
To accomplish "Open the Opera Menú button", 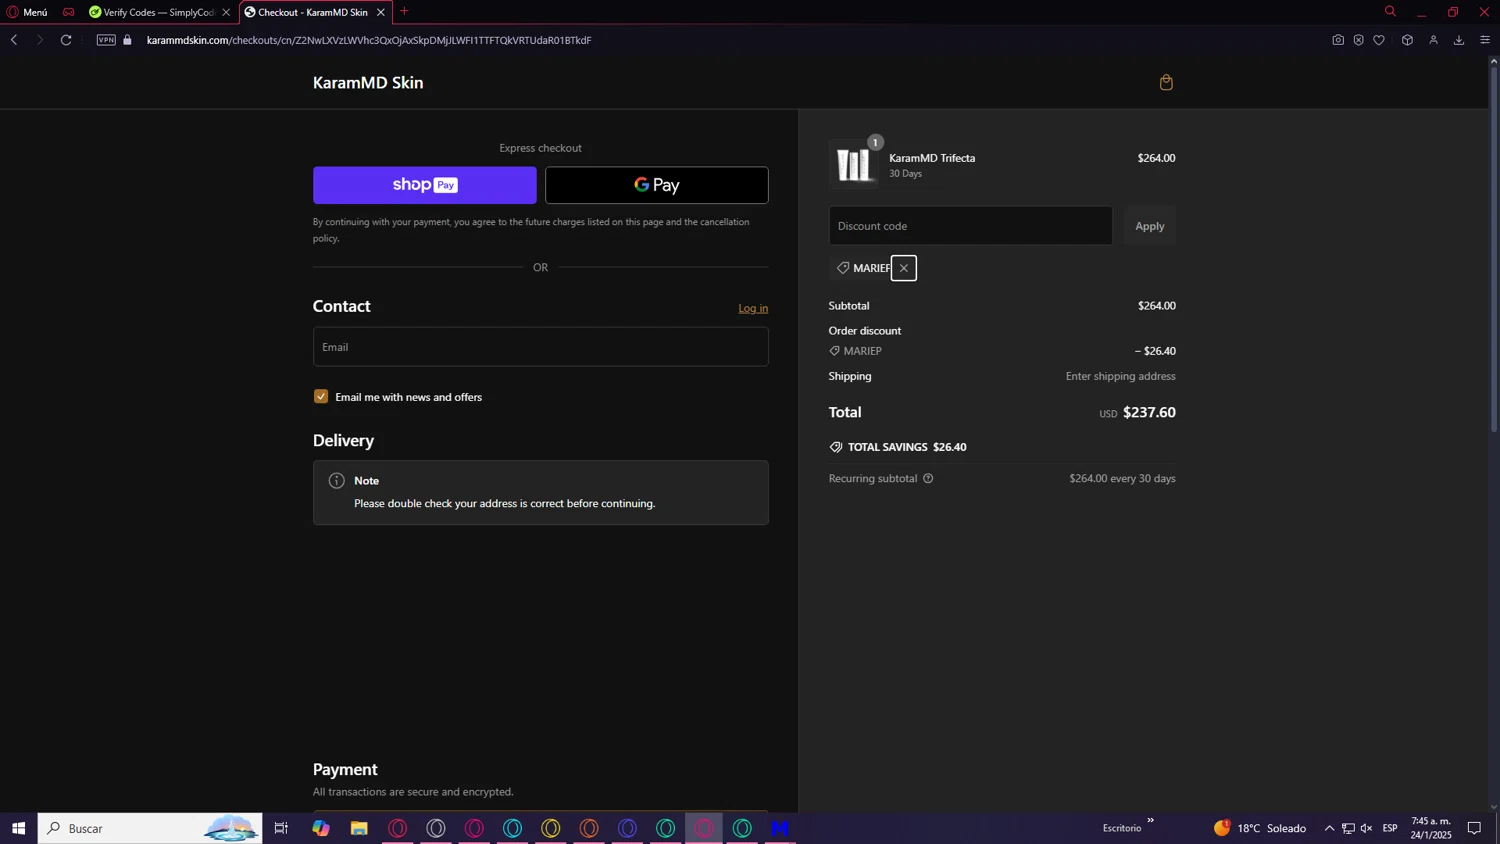I will click(27, 12).
